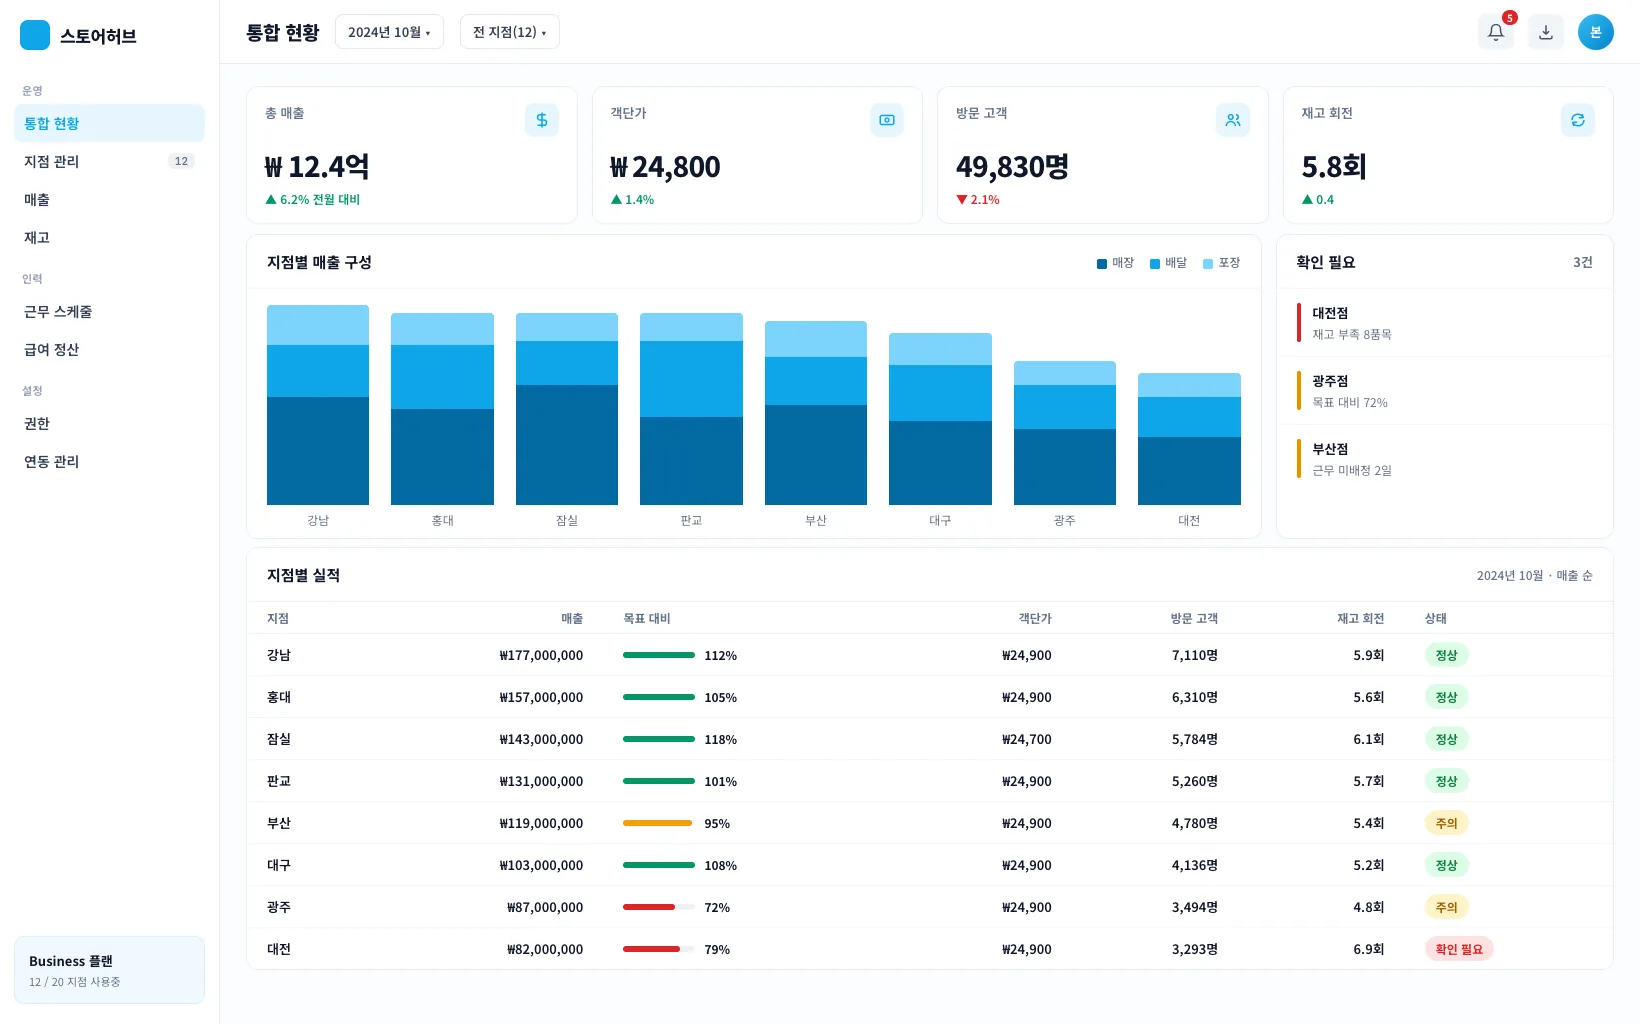Viewport: 1640px width, 1024px height.
Task: Click the 대전 bar in the chart
Action: point(1189,439)
